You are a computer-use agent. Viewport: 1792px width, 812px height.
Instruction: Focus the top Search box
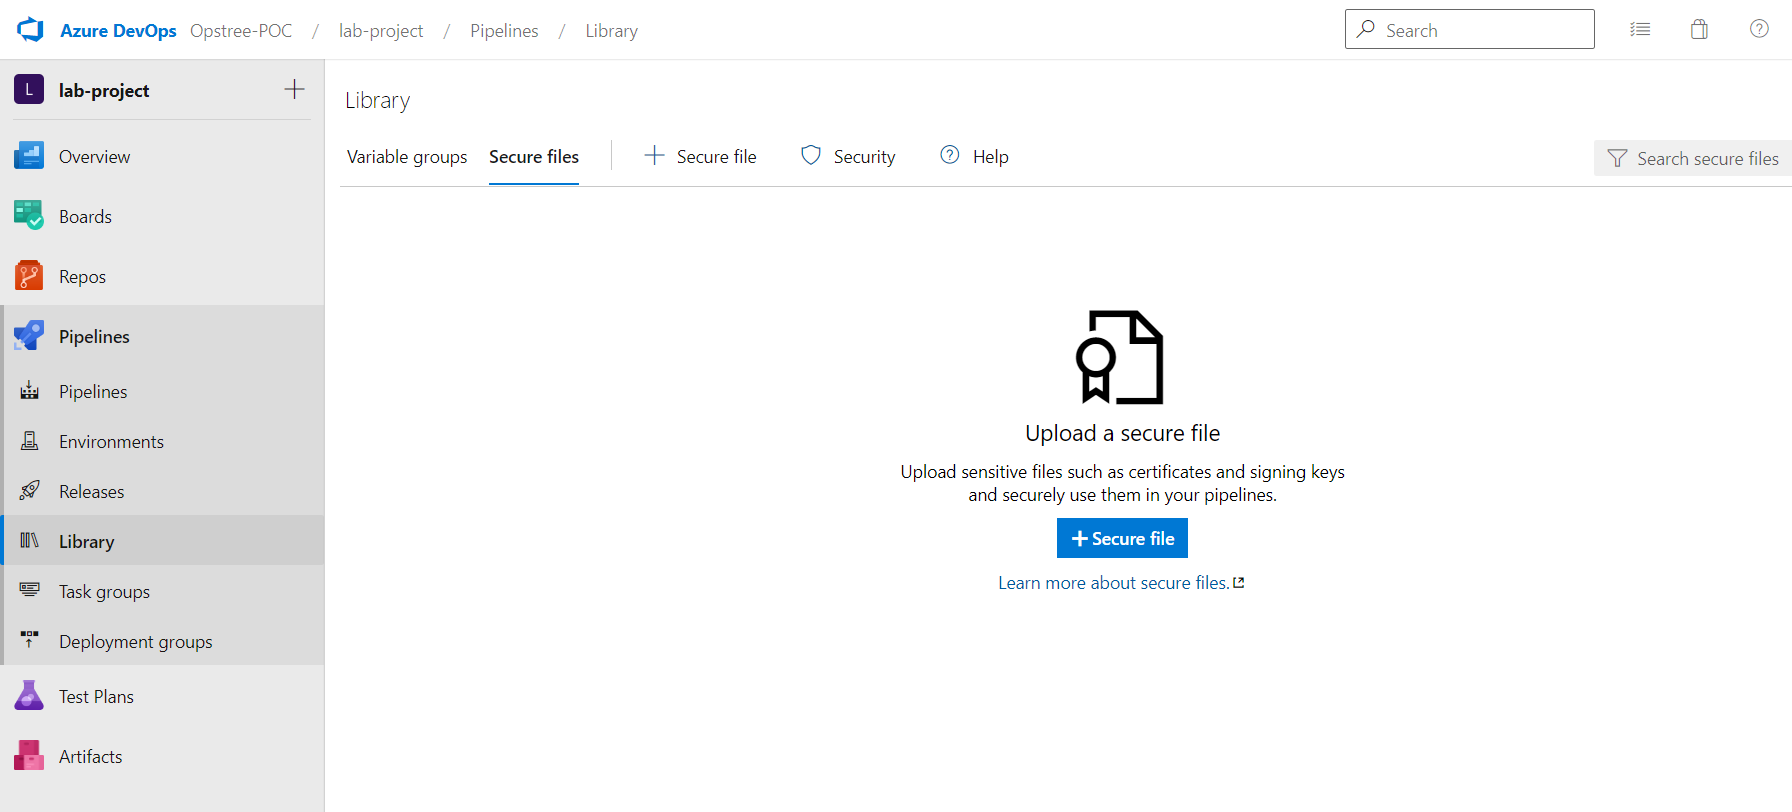(x=1470, y=30)
